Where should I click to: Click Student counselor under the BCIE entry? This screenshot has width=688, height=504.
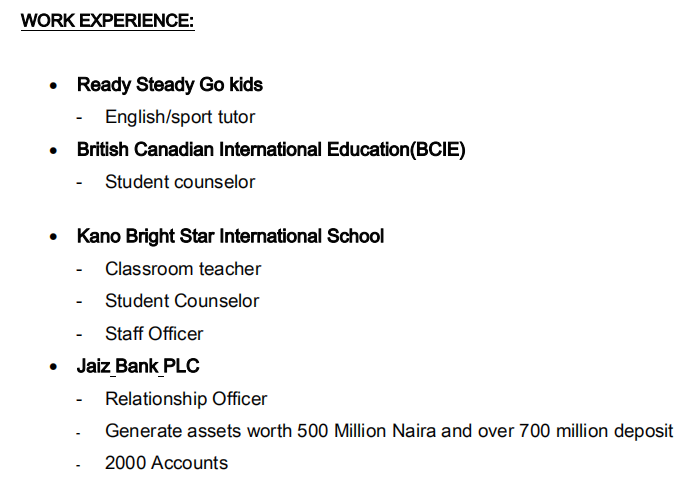tap(180, 182)
